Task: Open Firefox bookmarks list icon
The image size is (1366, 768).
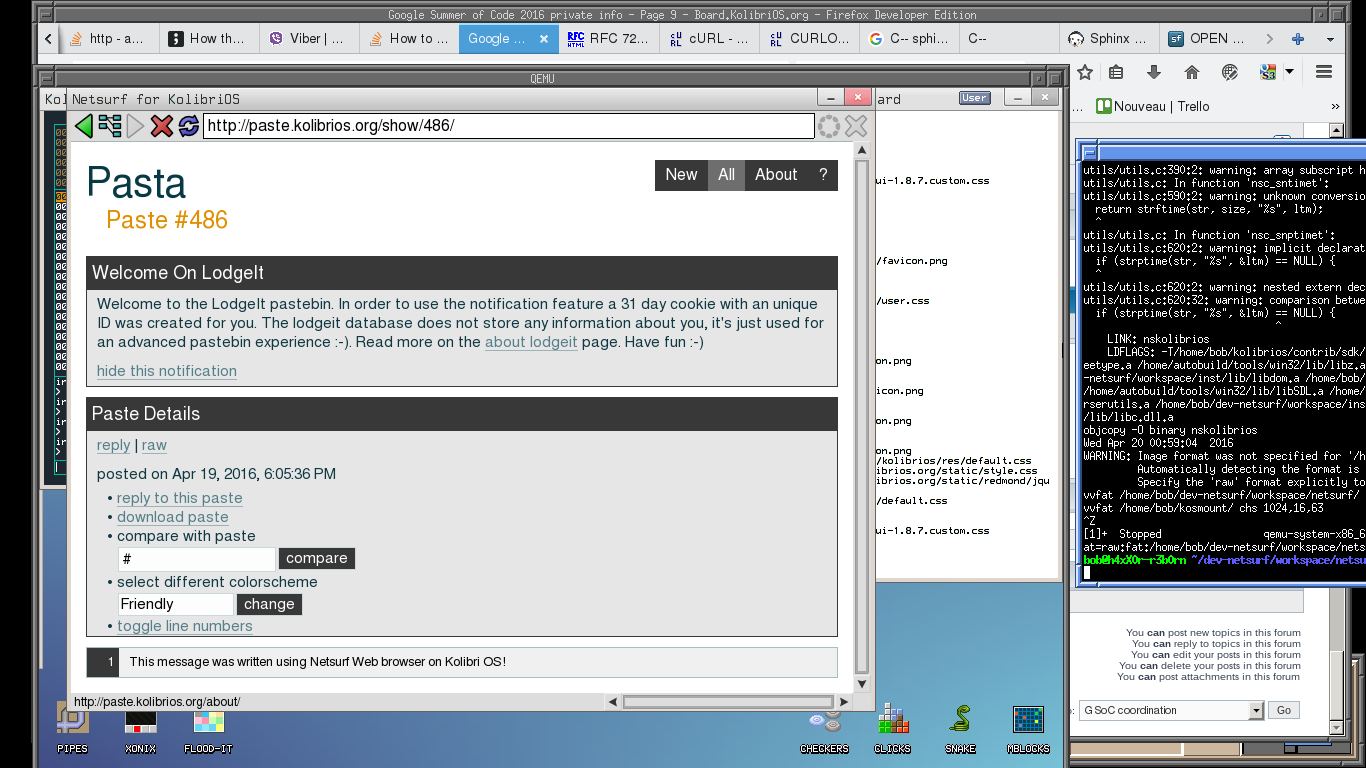Action: tap(1117, 72)
